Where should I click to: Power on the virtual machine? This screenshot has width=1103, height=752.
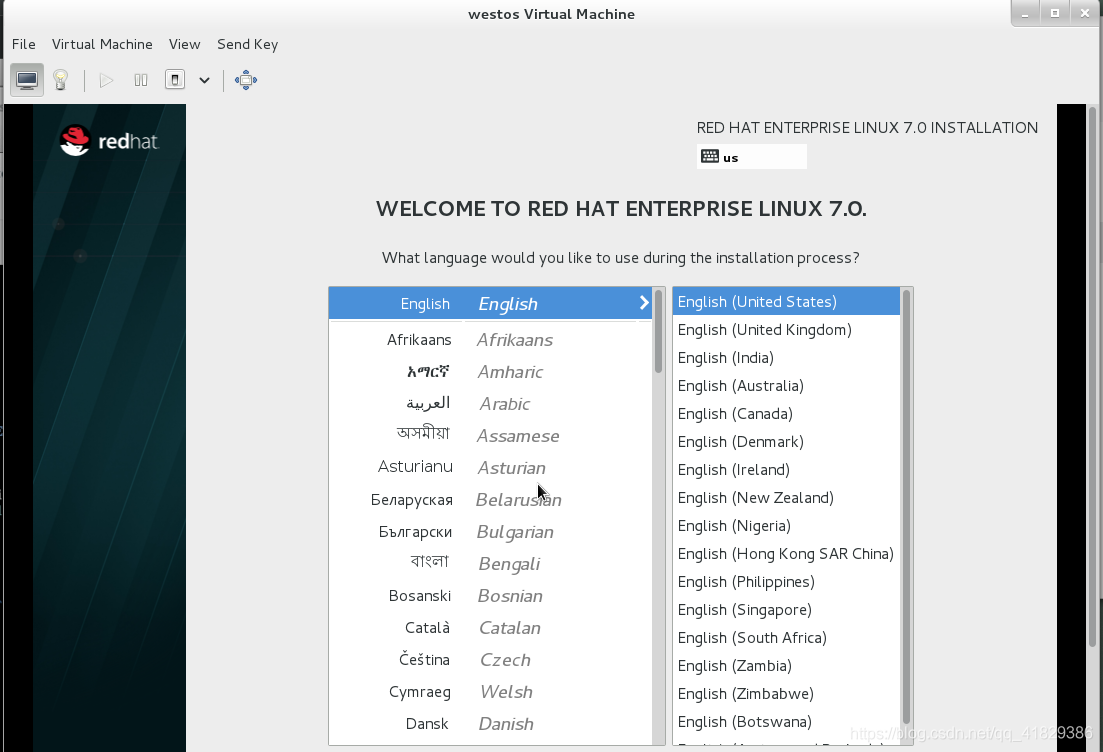click(x=106, y=80)
